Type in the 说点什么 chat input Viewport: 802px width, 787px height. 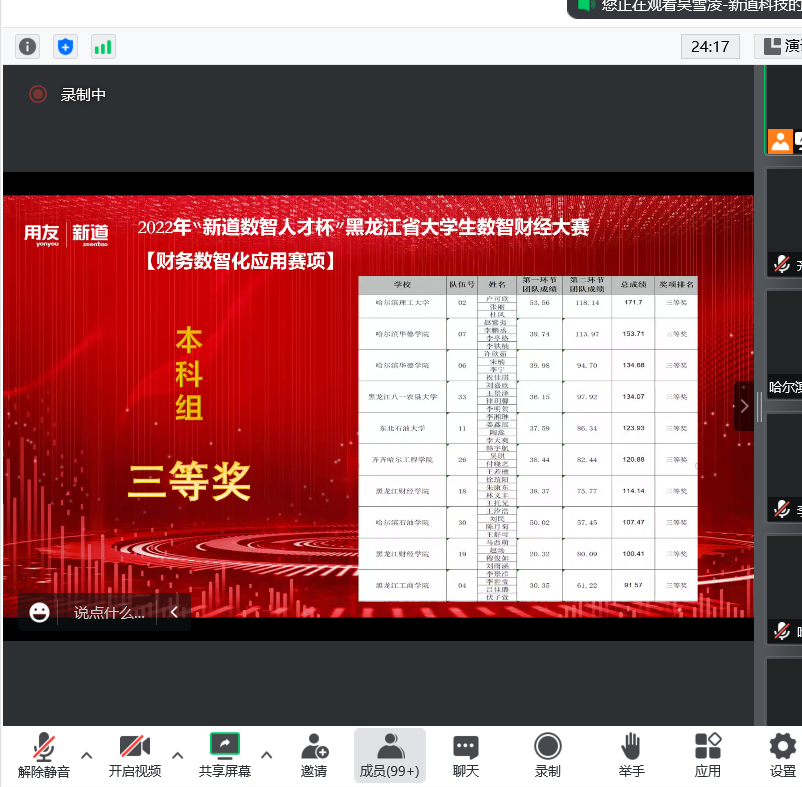[x=108, y=613]
